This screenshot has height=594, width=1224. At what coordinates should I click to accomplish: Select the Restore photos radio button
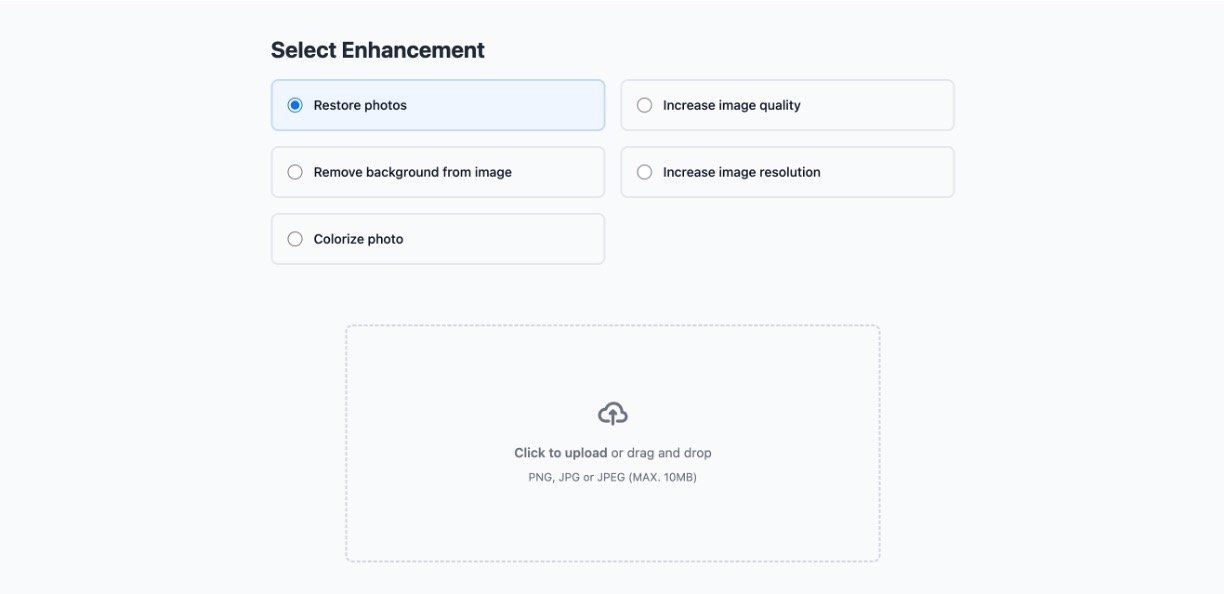[295, 105]
